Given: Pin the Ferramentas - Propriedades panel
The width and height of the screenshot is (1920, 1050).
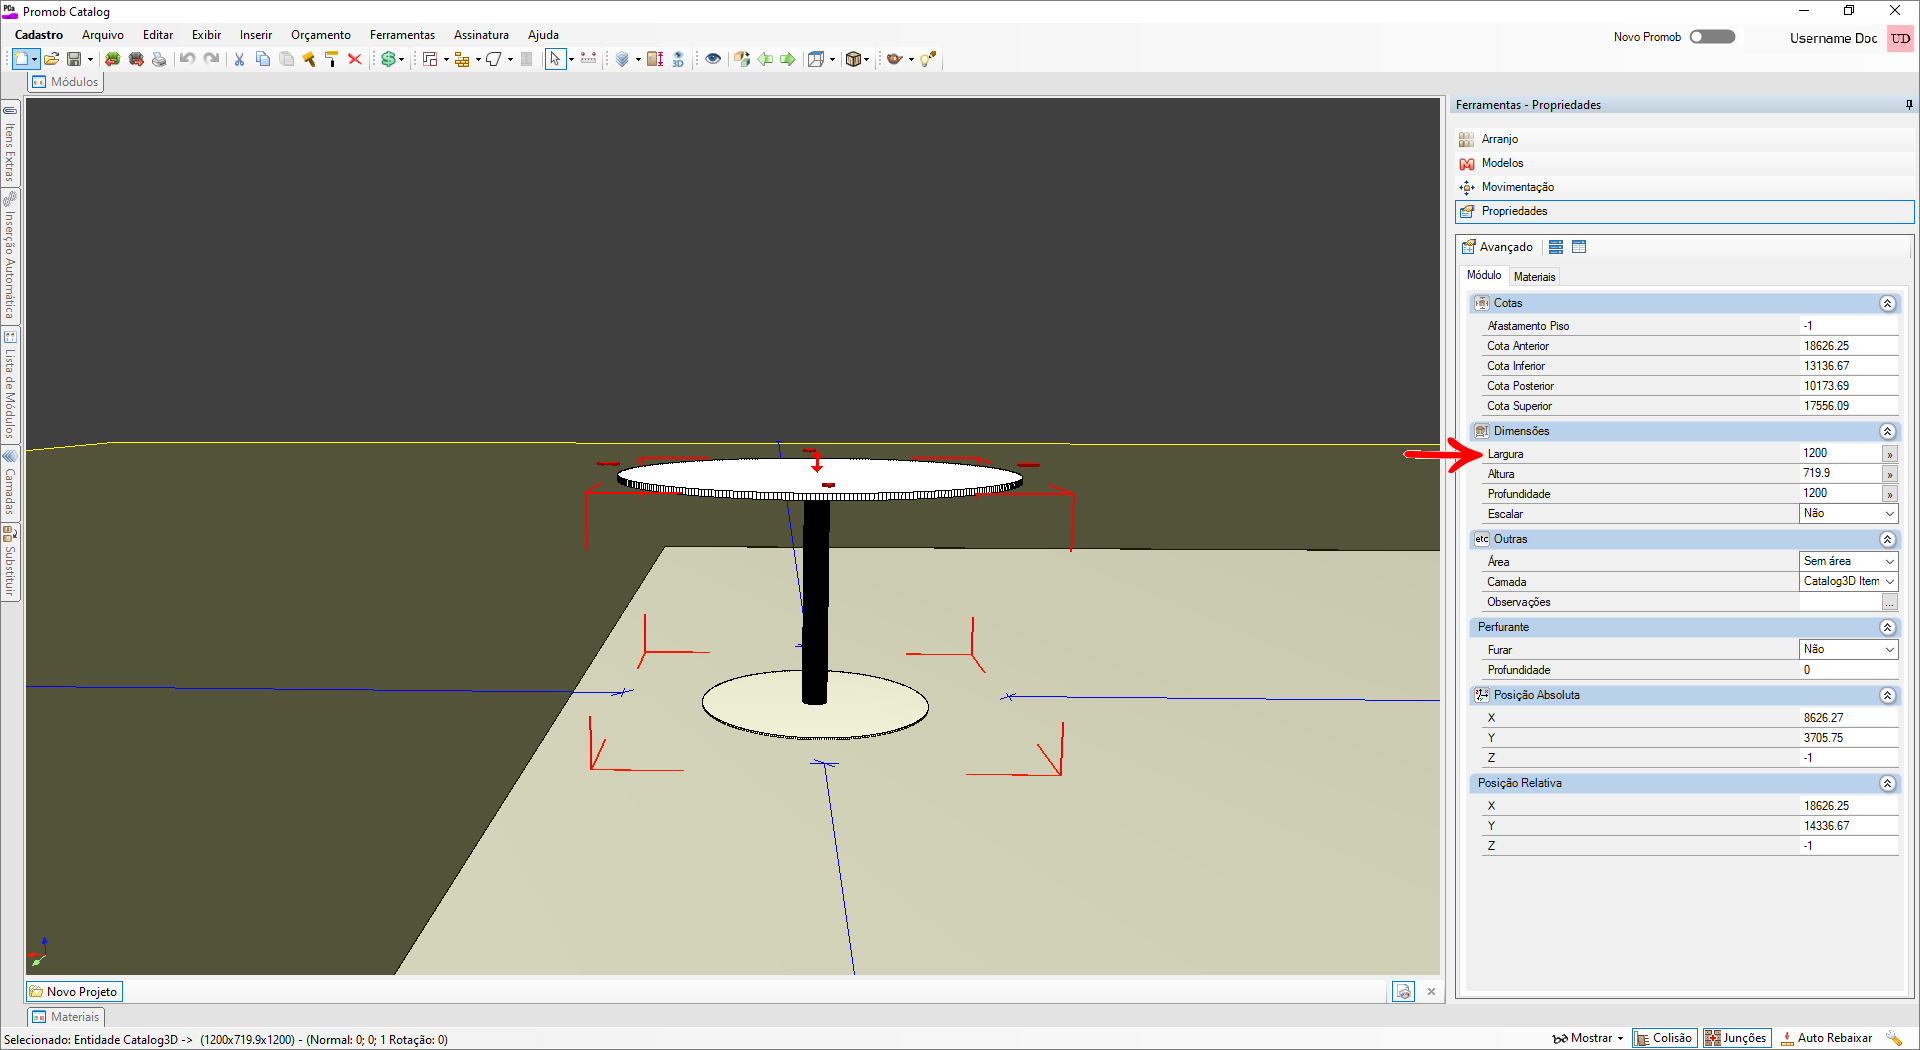Looking at the screenshot, I should pos(1908,104).
